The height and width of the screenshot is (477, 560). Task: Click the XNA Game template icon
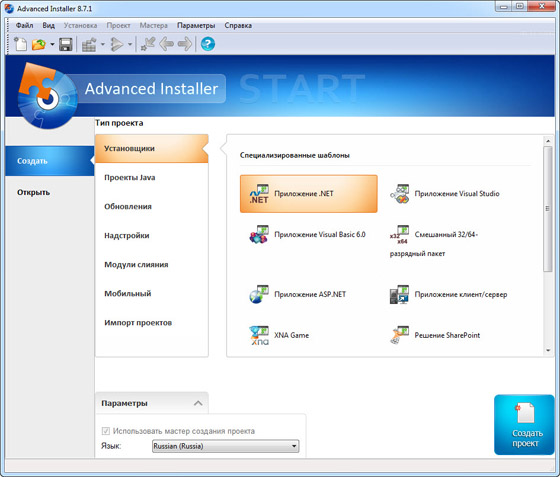259,335
